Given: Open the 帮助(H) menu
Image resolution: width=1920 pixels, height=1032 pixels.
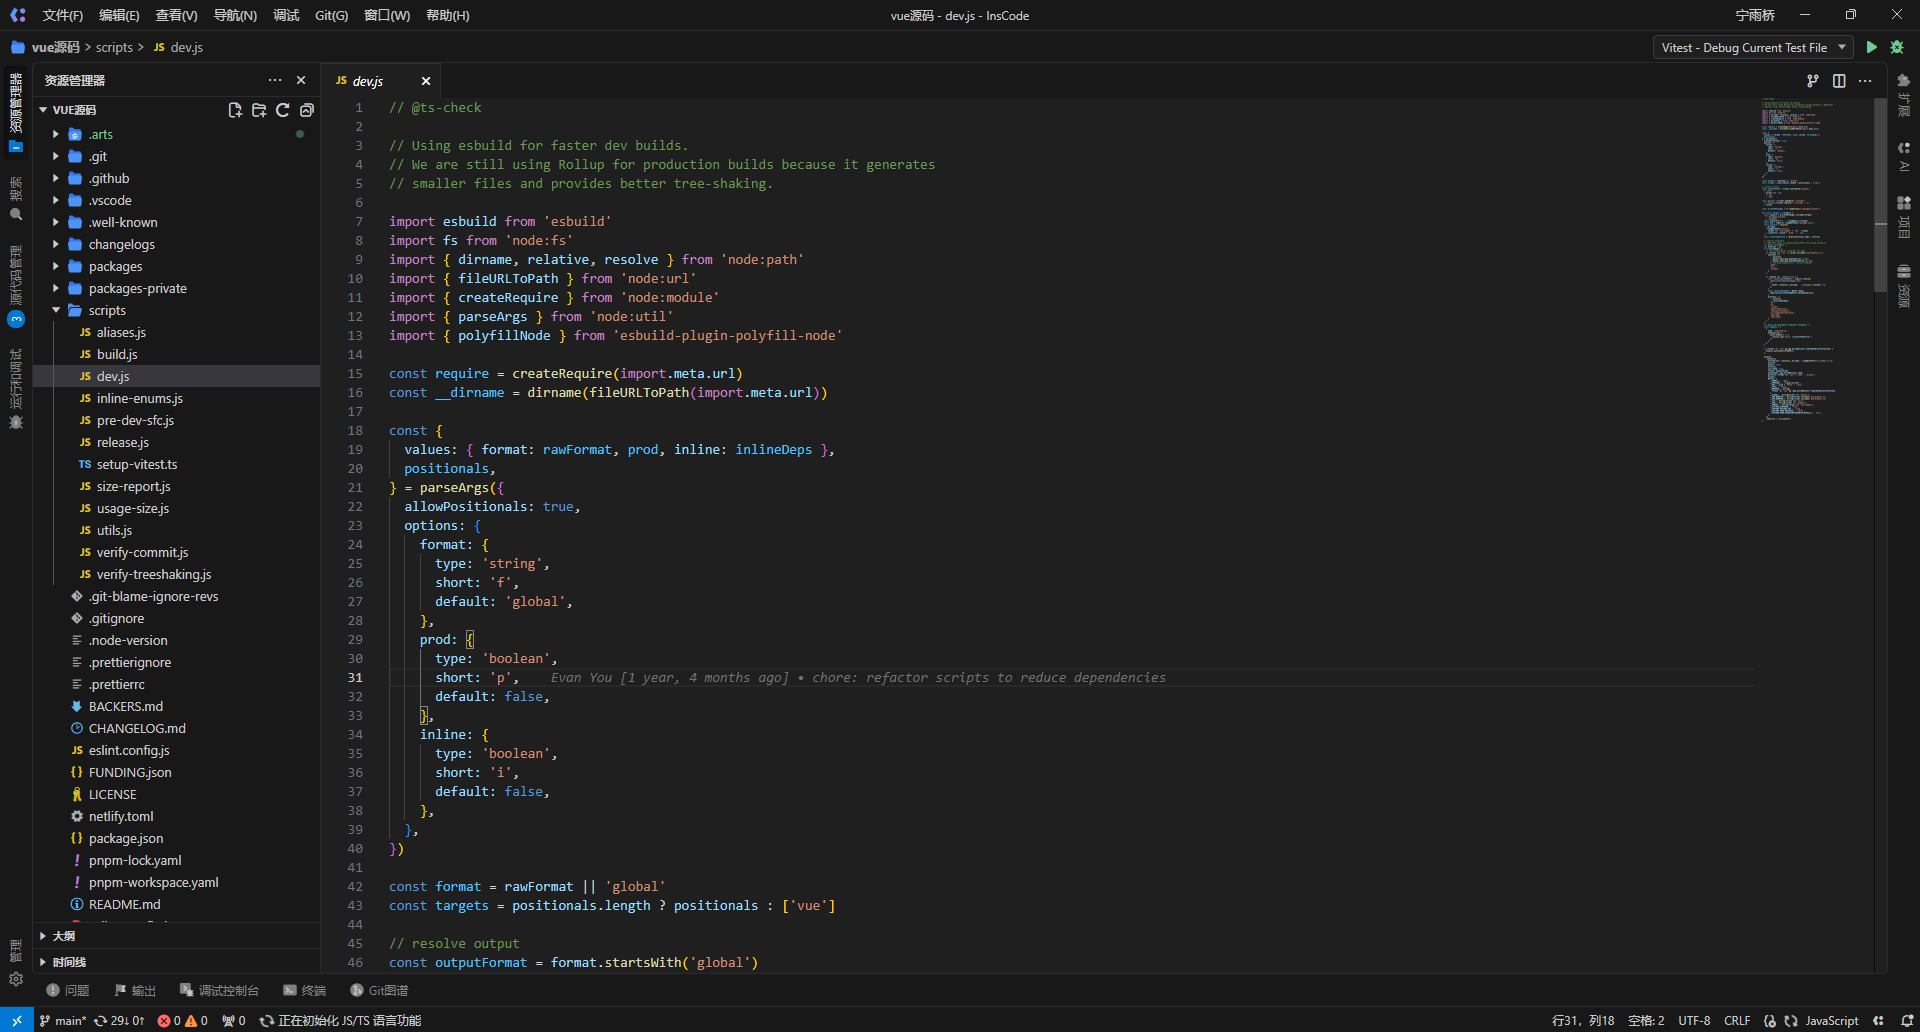Looking at the screenshot, I should 447,15.
